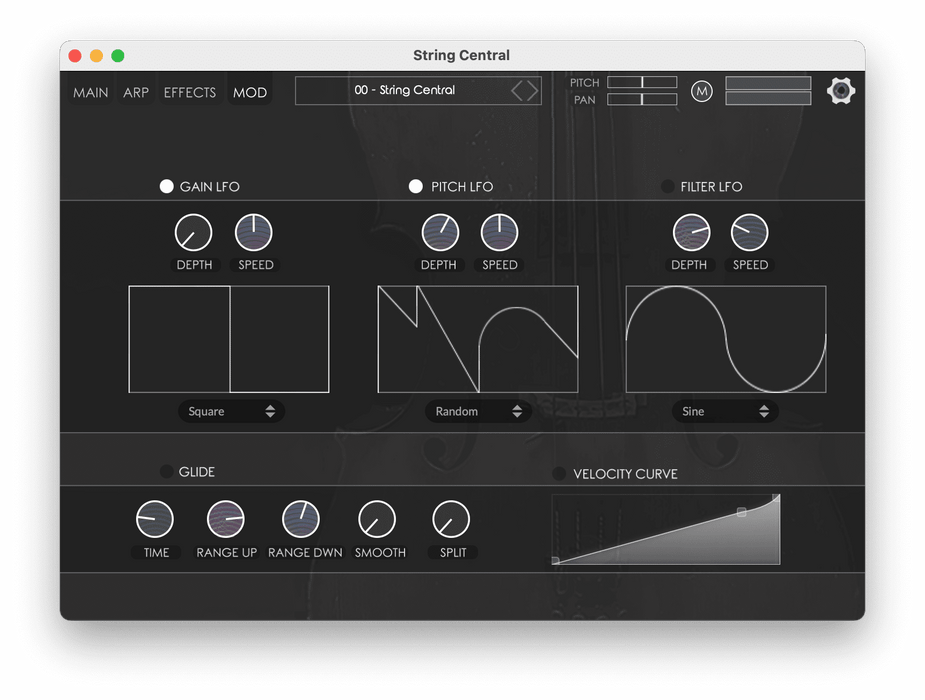Click the Smooth knob
Image resolution: width=925 pixels, height=700 pixels.
tap(377, 519)
